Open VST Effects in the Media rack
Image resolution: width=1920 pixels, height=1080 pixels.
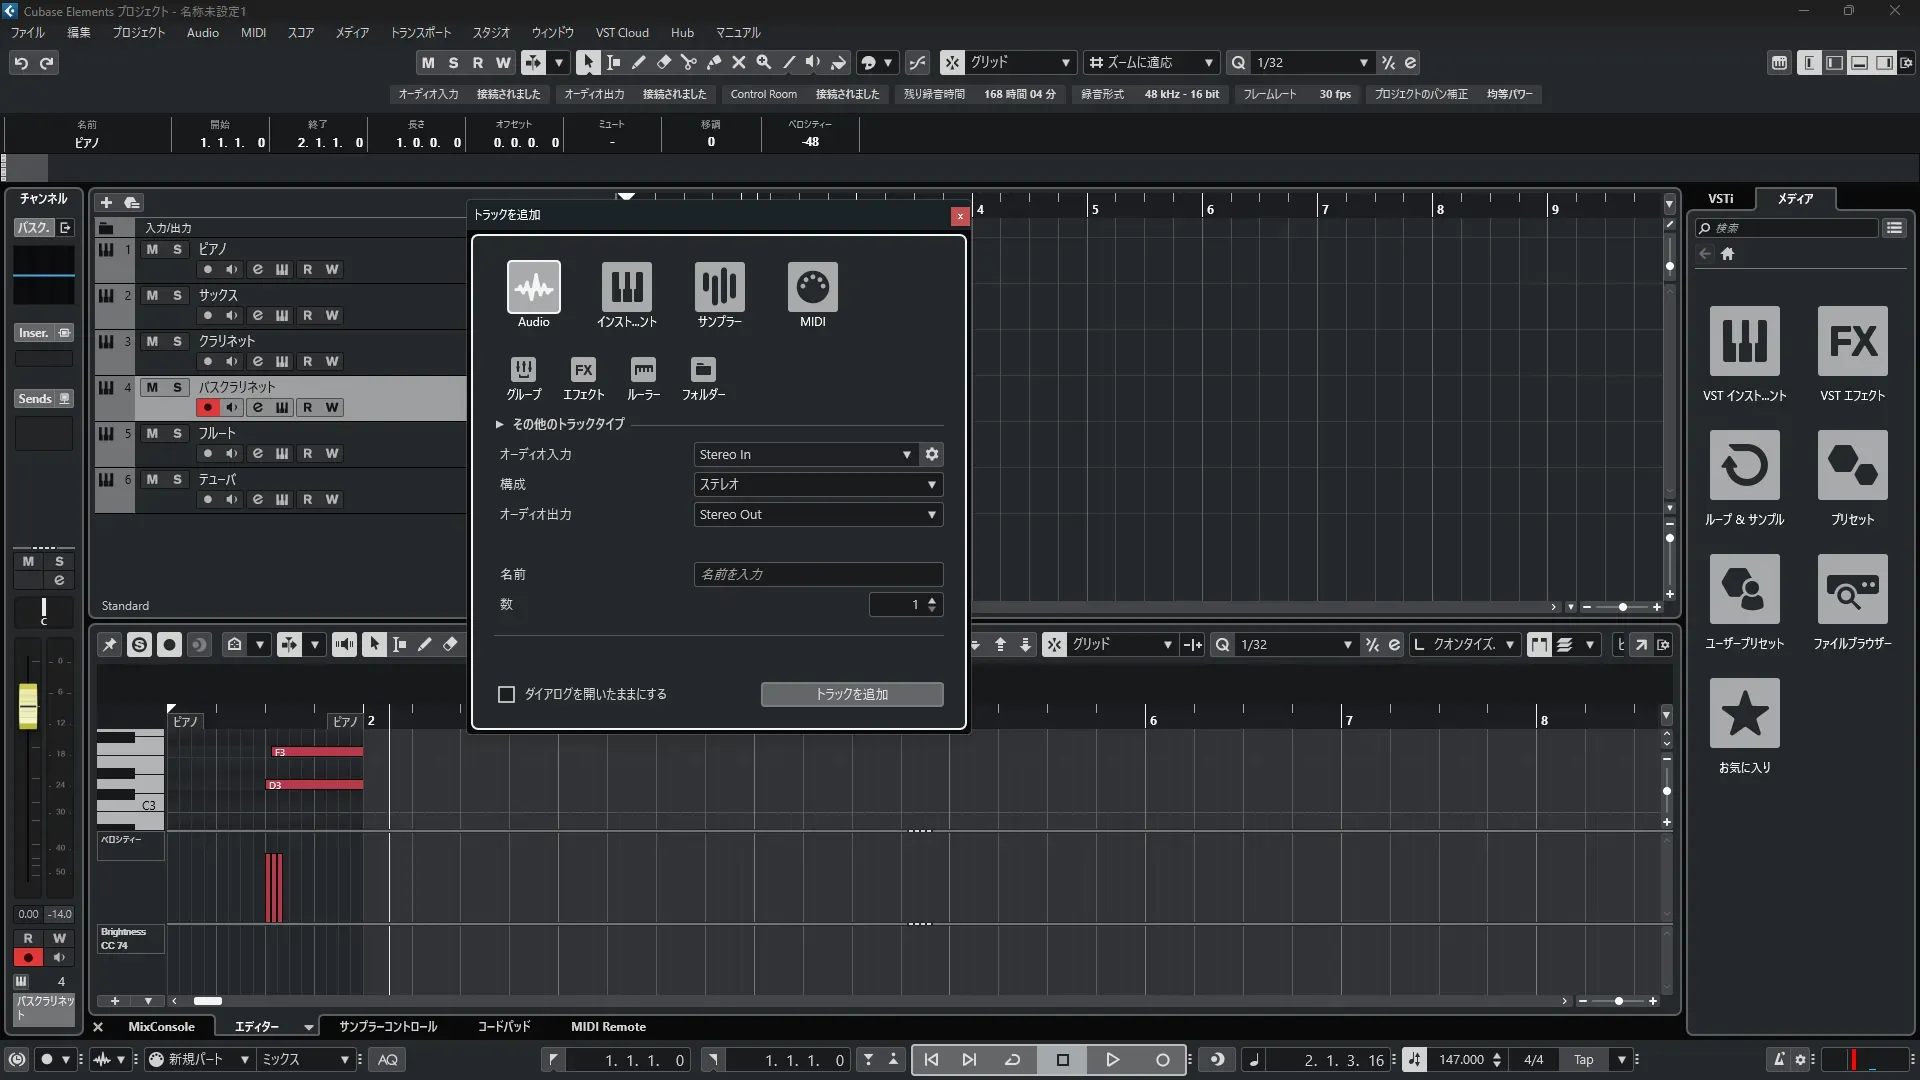[x=1852, y=341]
